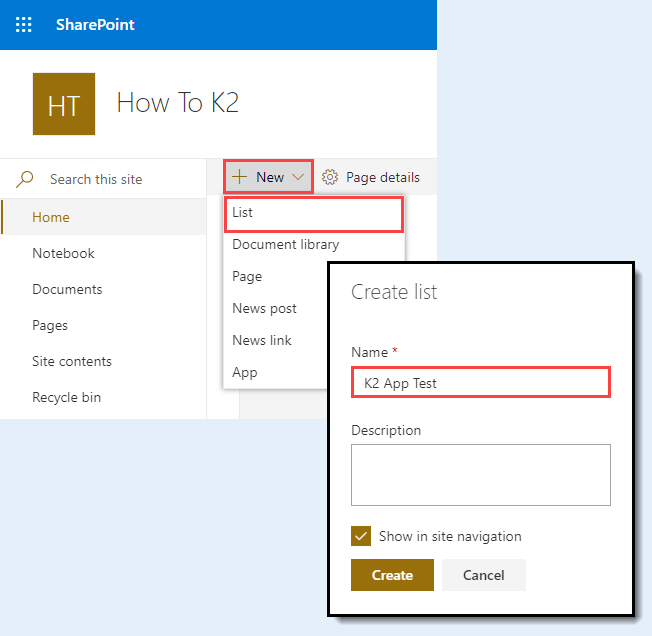Open the SharePoint app launcher waffle icon
This screenshot has width=652, height=636.
[24, 25]
